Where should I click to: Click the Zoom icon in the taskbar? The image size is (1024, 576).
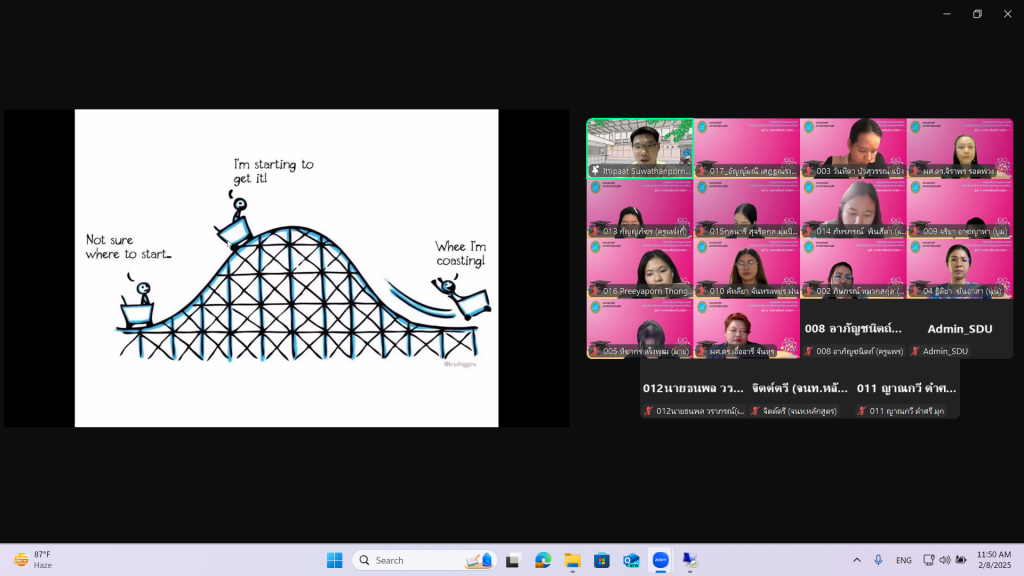click(x=660, y=560)
